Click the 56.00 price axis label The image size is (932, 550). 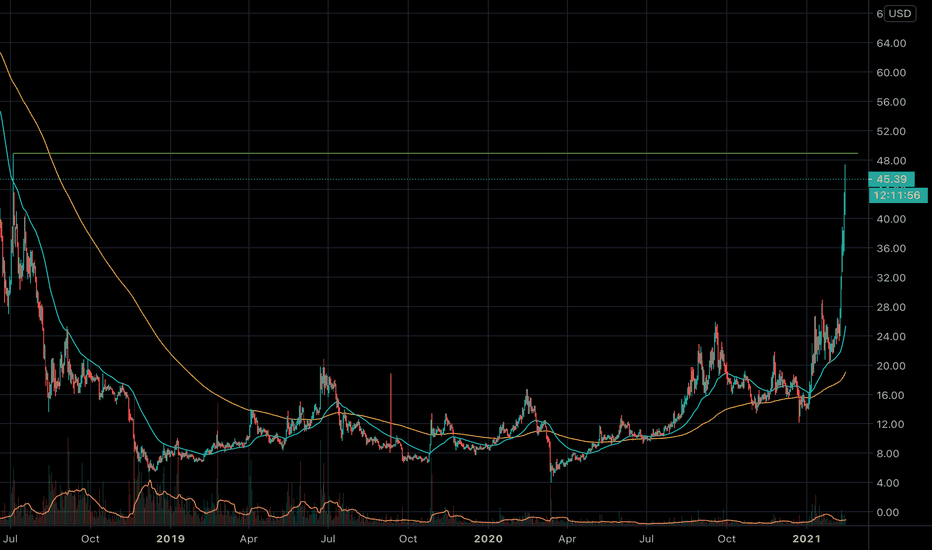[x=891, y=102]
